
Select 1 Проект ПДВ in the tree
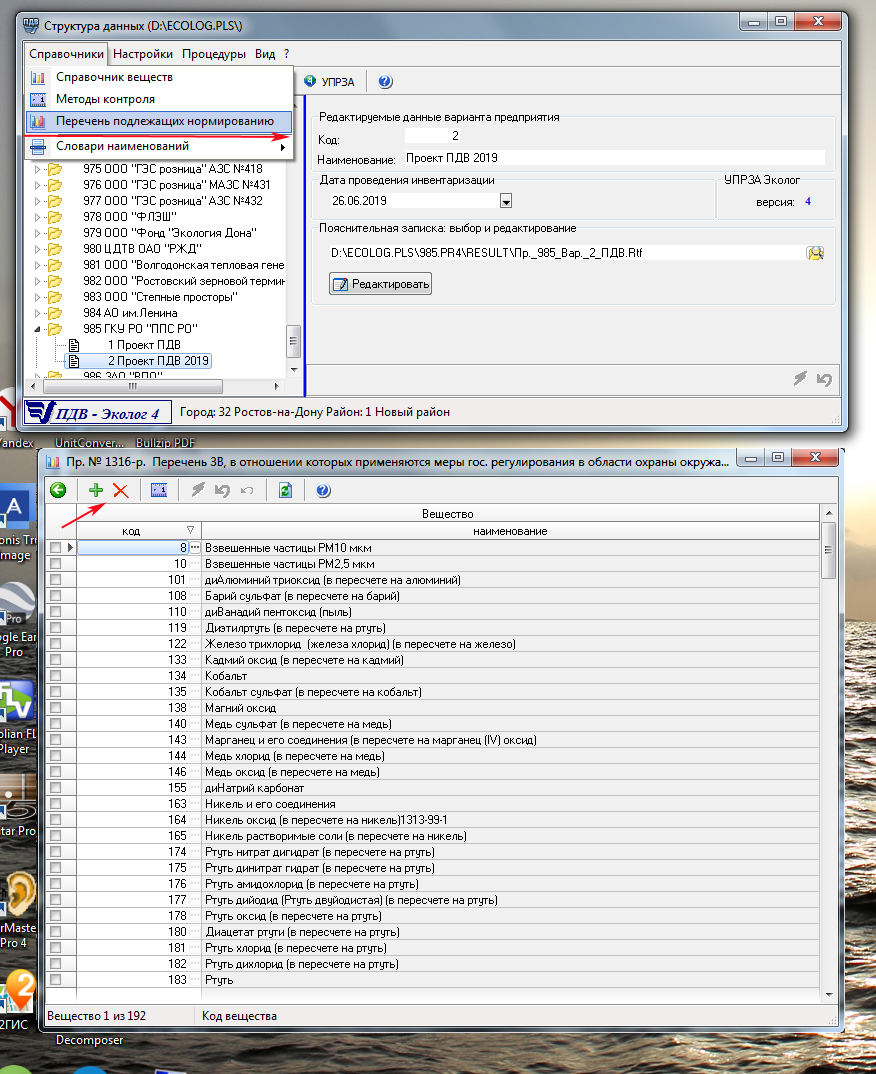pyautogui.click(x=144, y=344)
